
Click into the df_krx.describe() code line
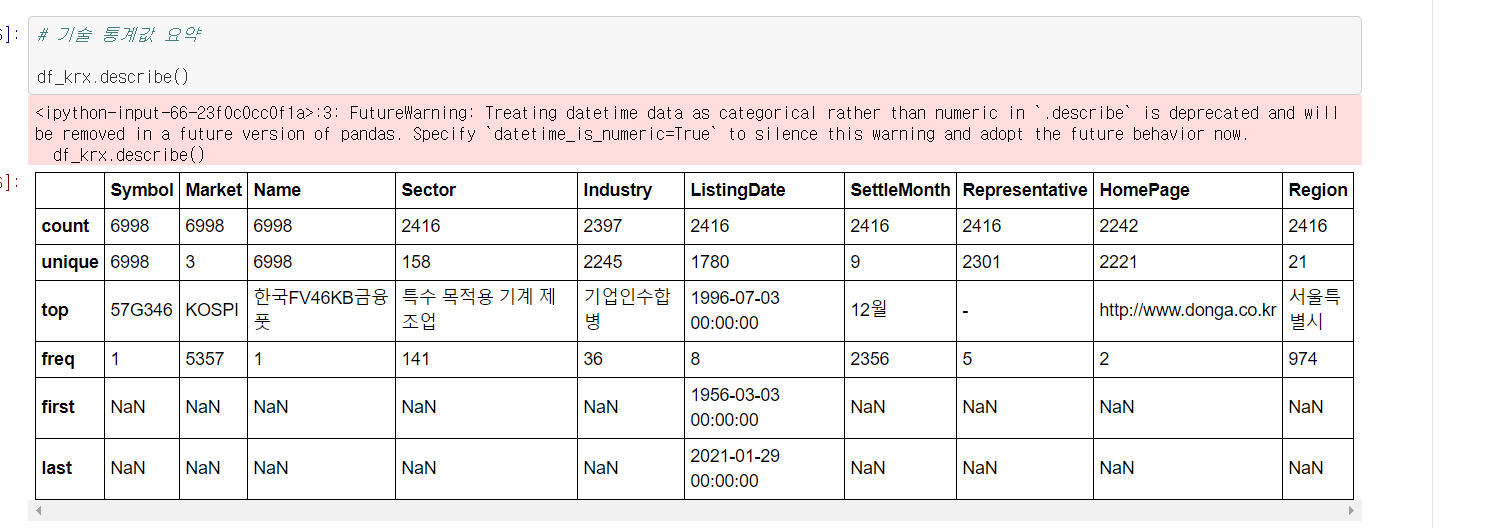[113, 76]
